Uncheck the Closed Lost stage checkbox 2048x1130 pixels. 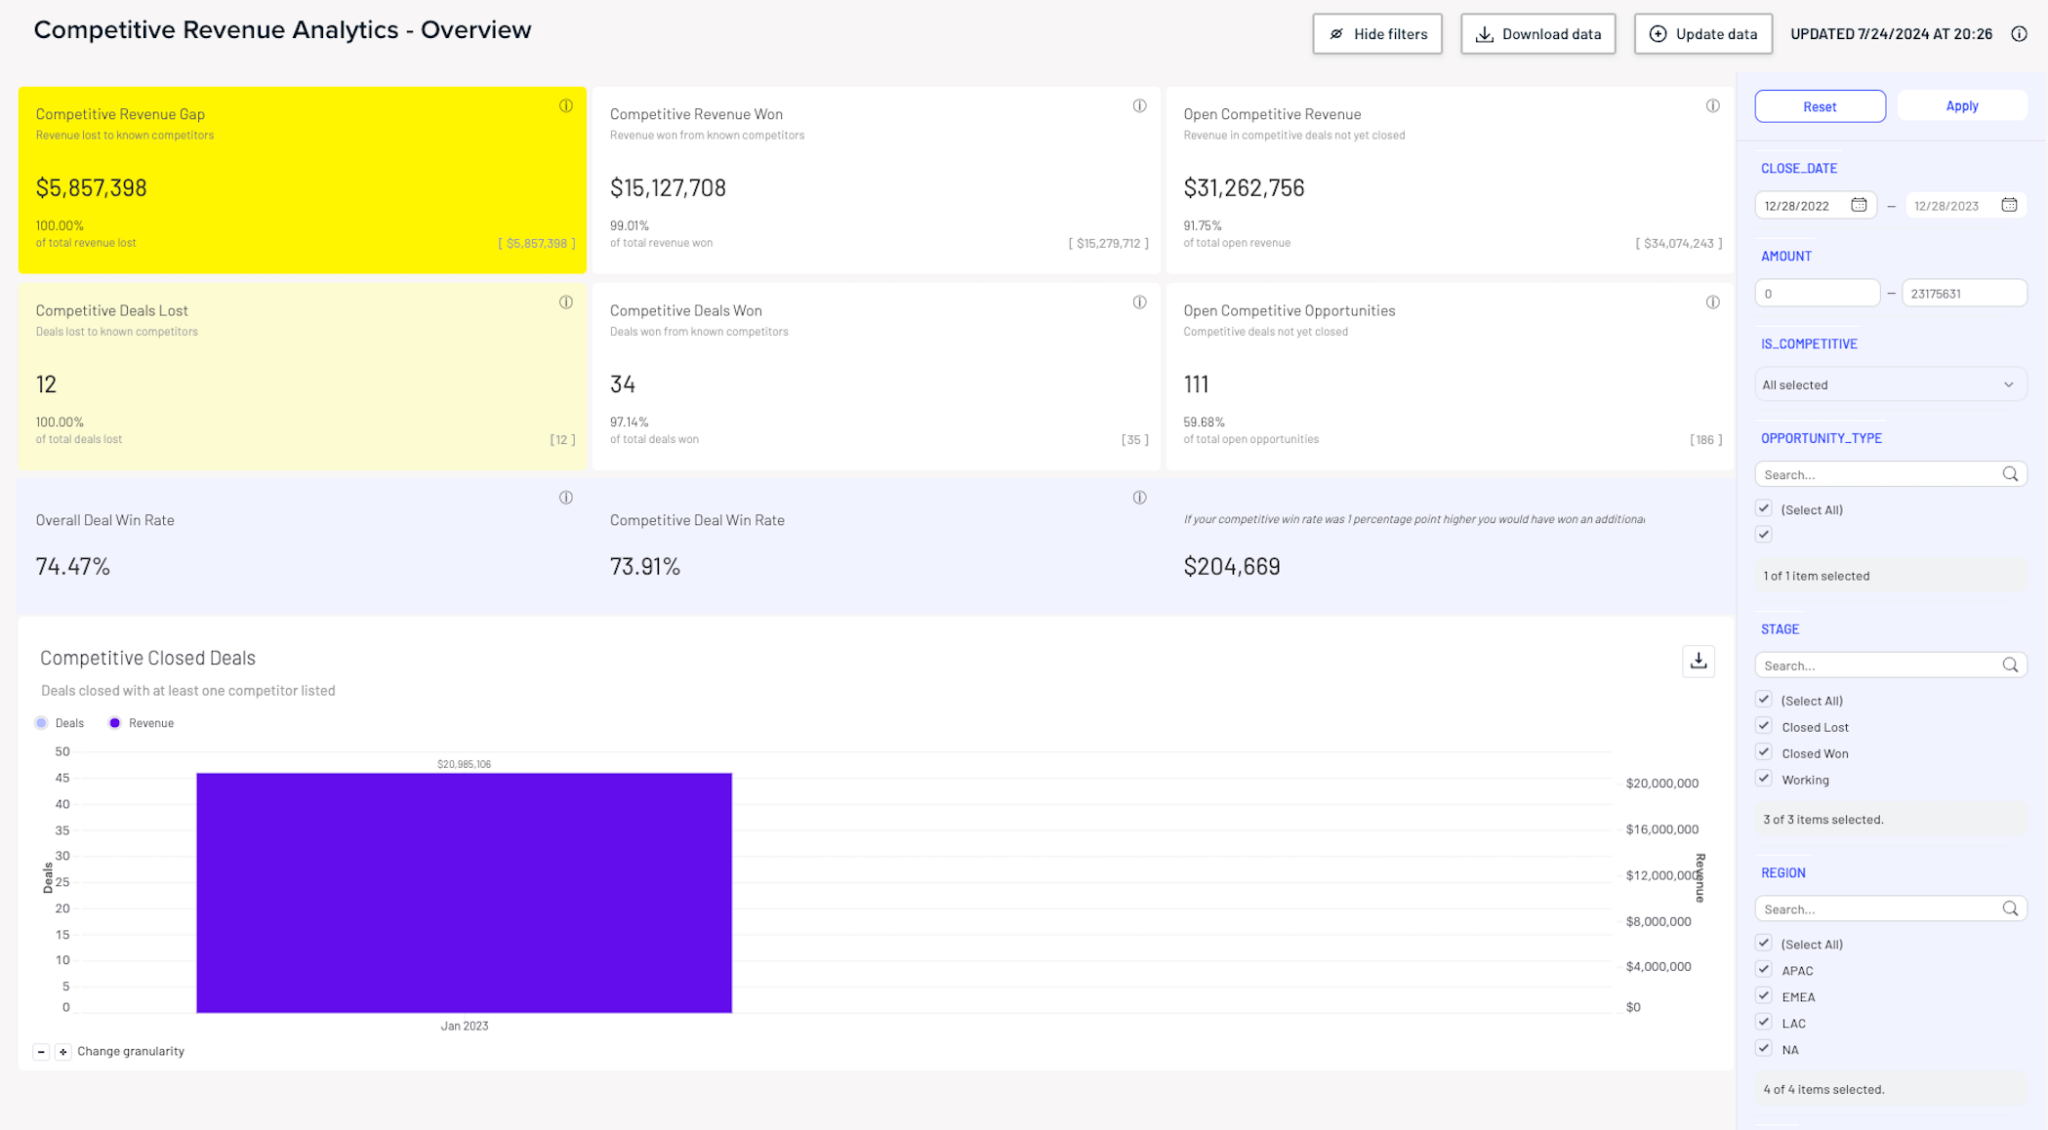click(x=1764, y=726)
